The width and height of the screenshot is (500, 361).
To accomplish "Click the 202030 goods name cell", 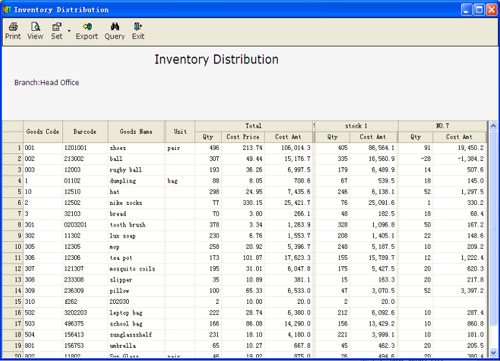I will [136, 302].
